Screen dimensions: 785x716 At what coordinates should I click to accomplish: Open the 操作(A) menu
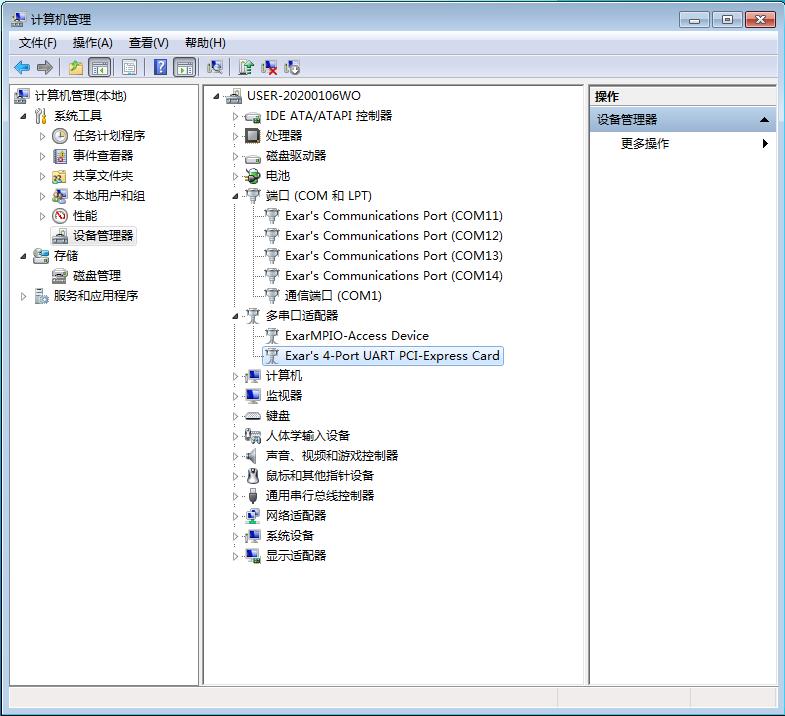click(92, 43)
